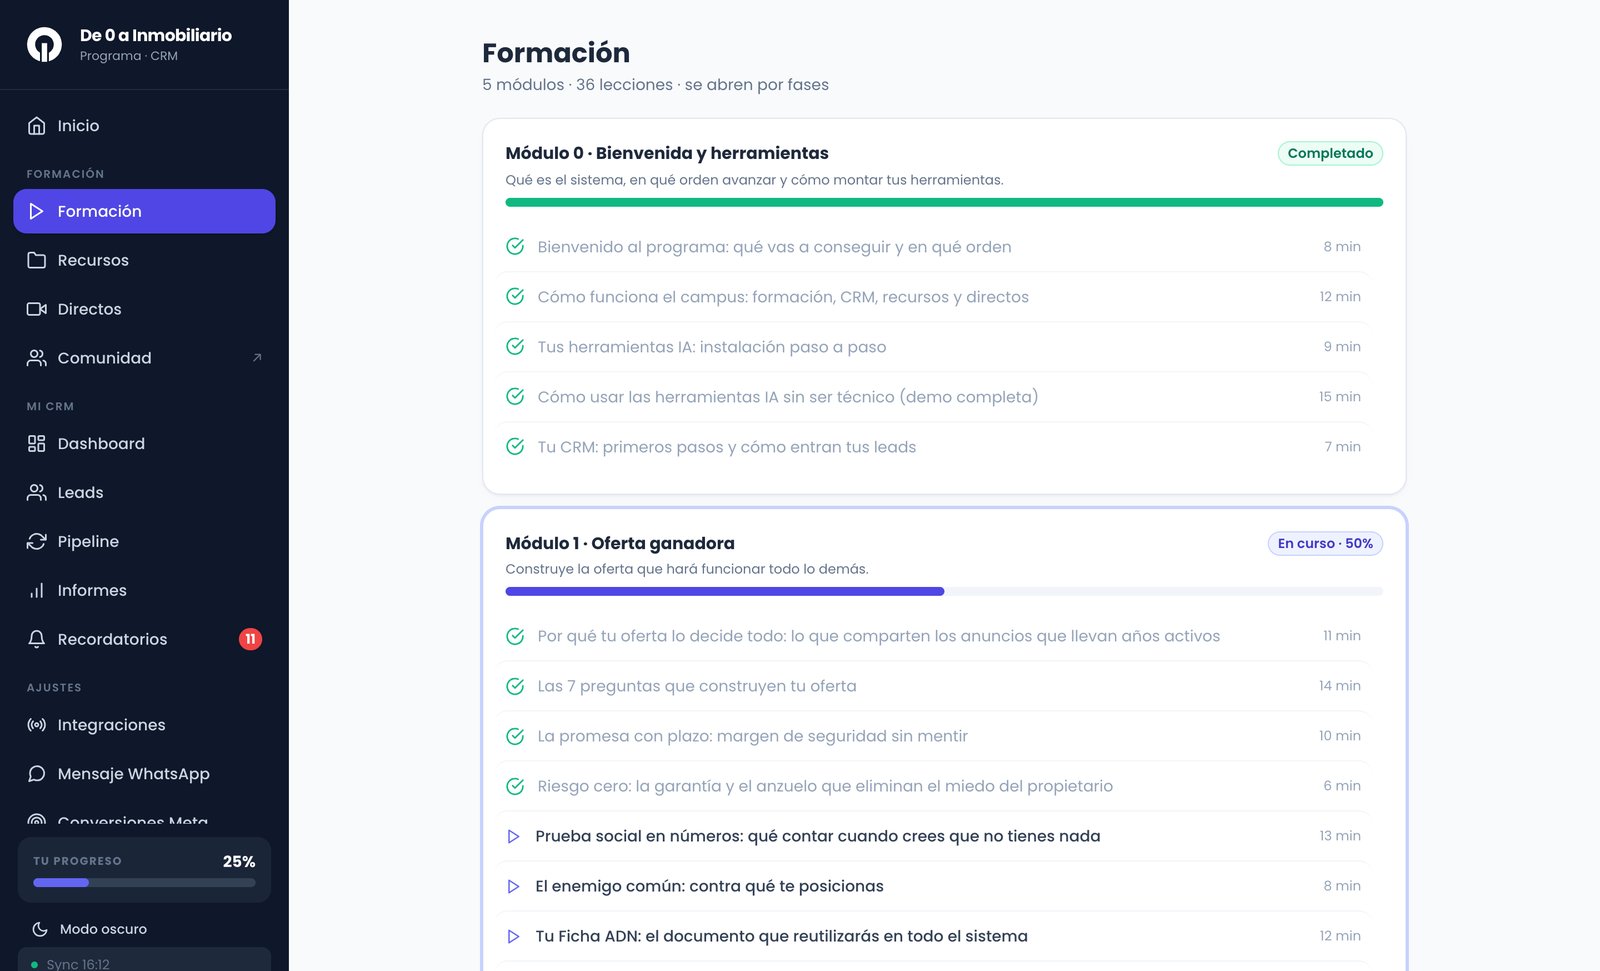This screenshot has height=971, width=1600.
Task: Open the Leads page
Action: pyautogui.click(x=144, y=493)
